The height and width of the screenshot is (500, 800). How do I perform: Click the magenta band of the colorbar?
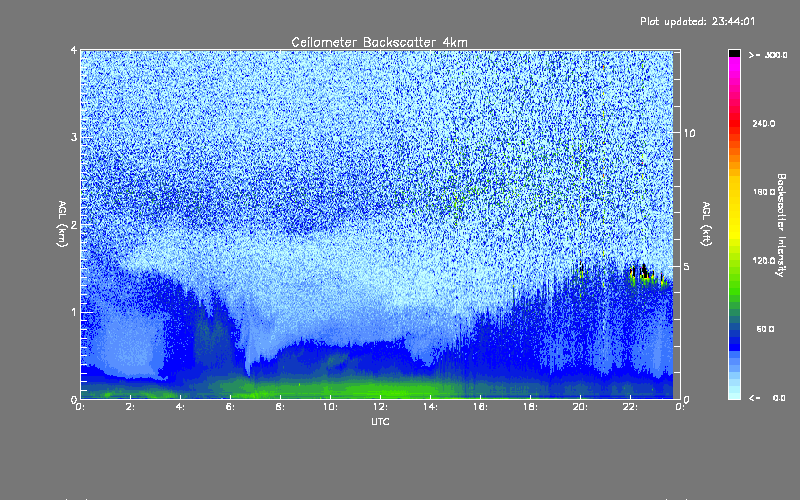(x=734, y=64)
